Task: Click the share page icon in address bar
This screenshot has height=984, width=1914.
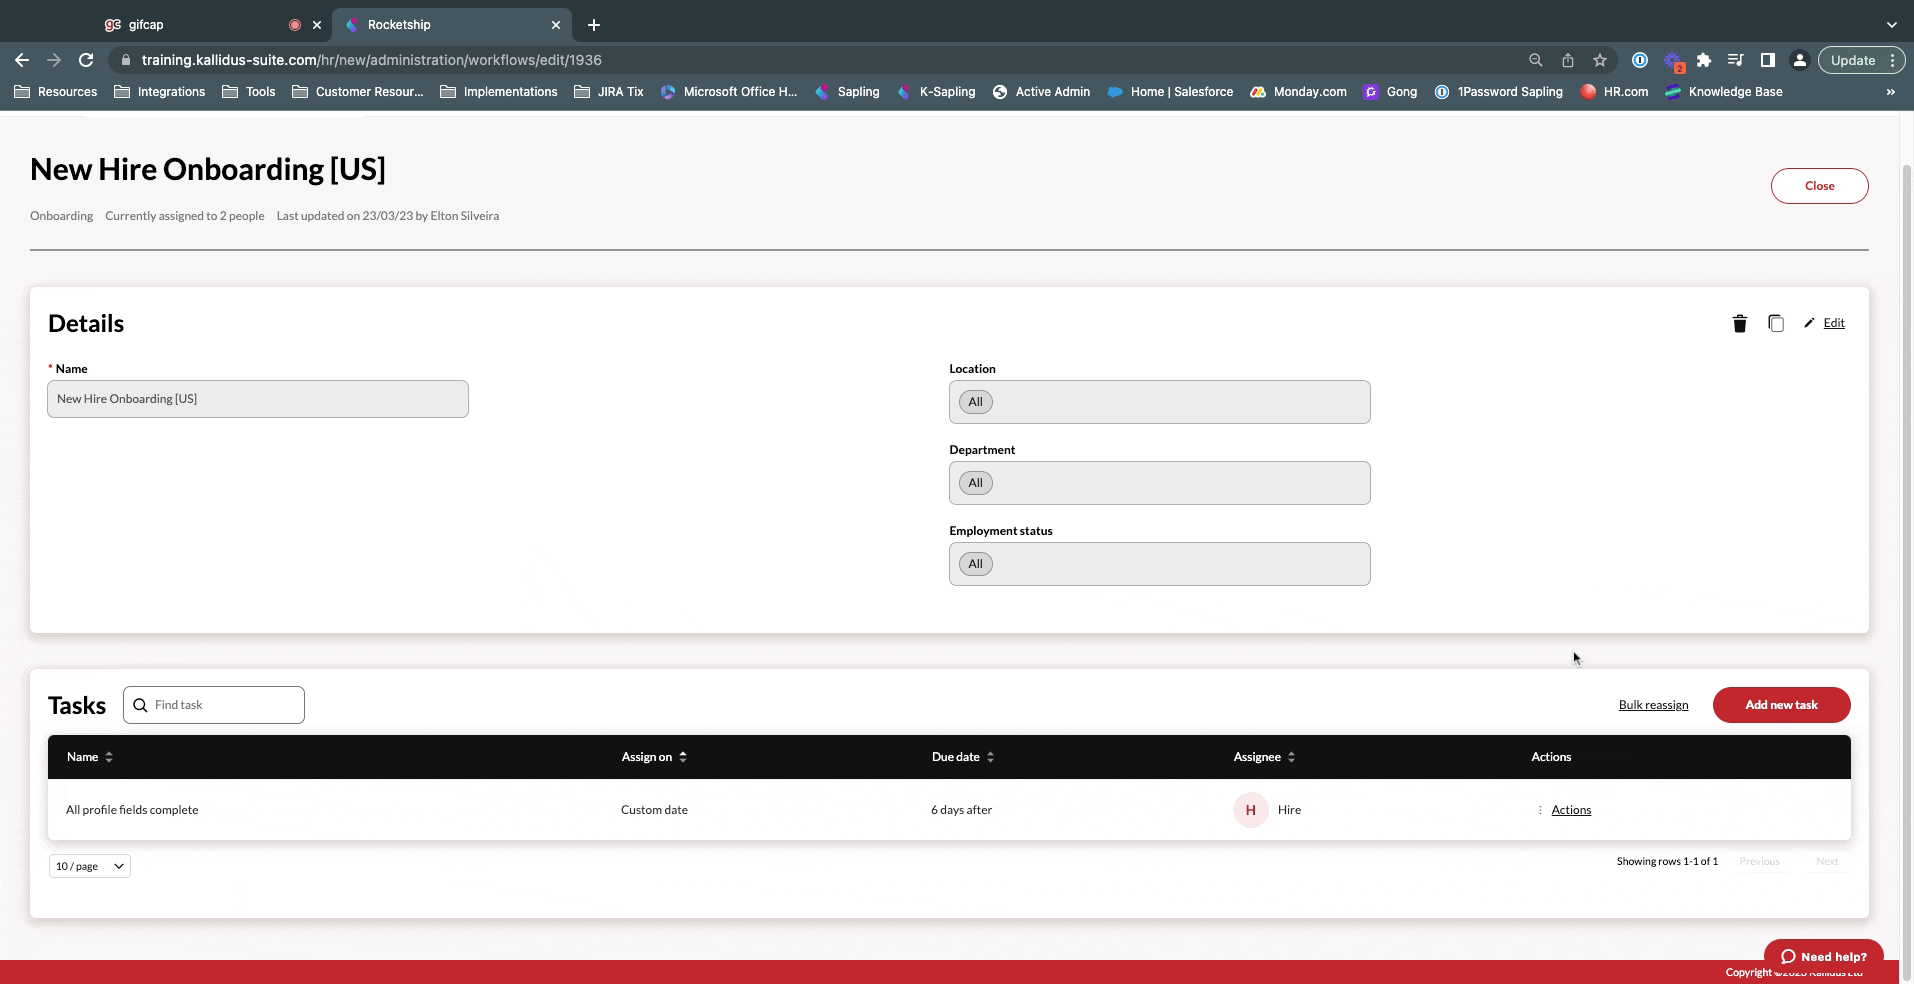Action: [x=1568, y=60]
